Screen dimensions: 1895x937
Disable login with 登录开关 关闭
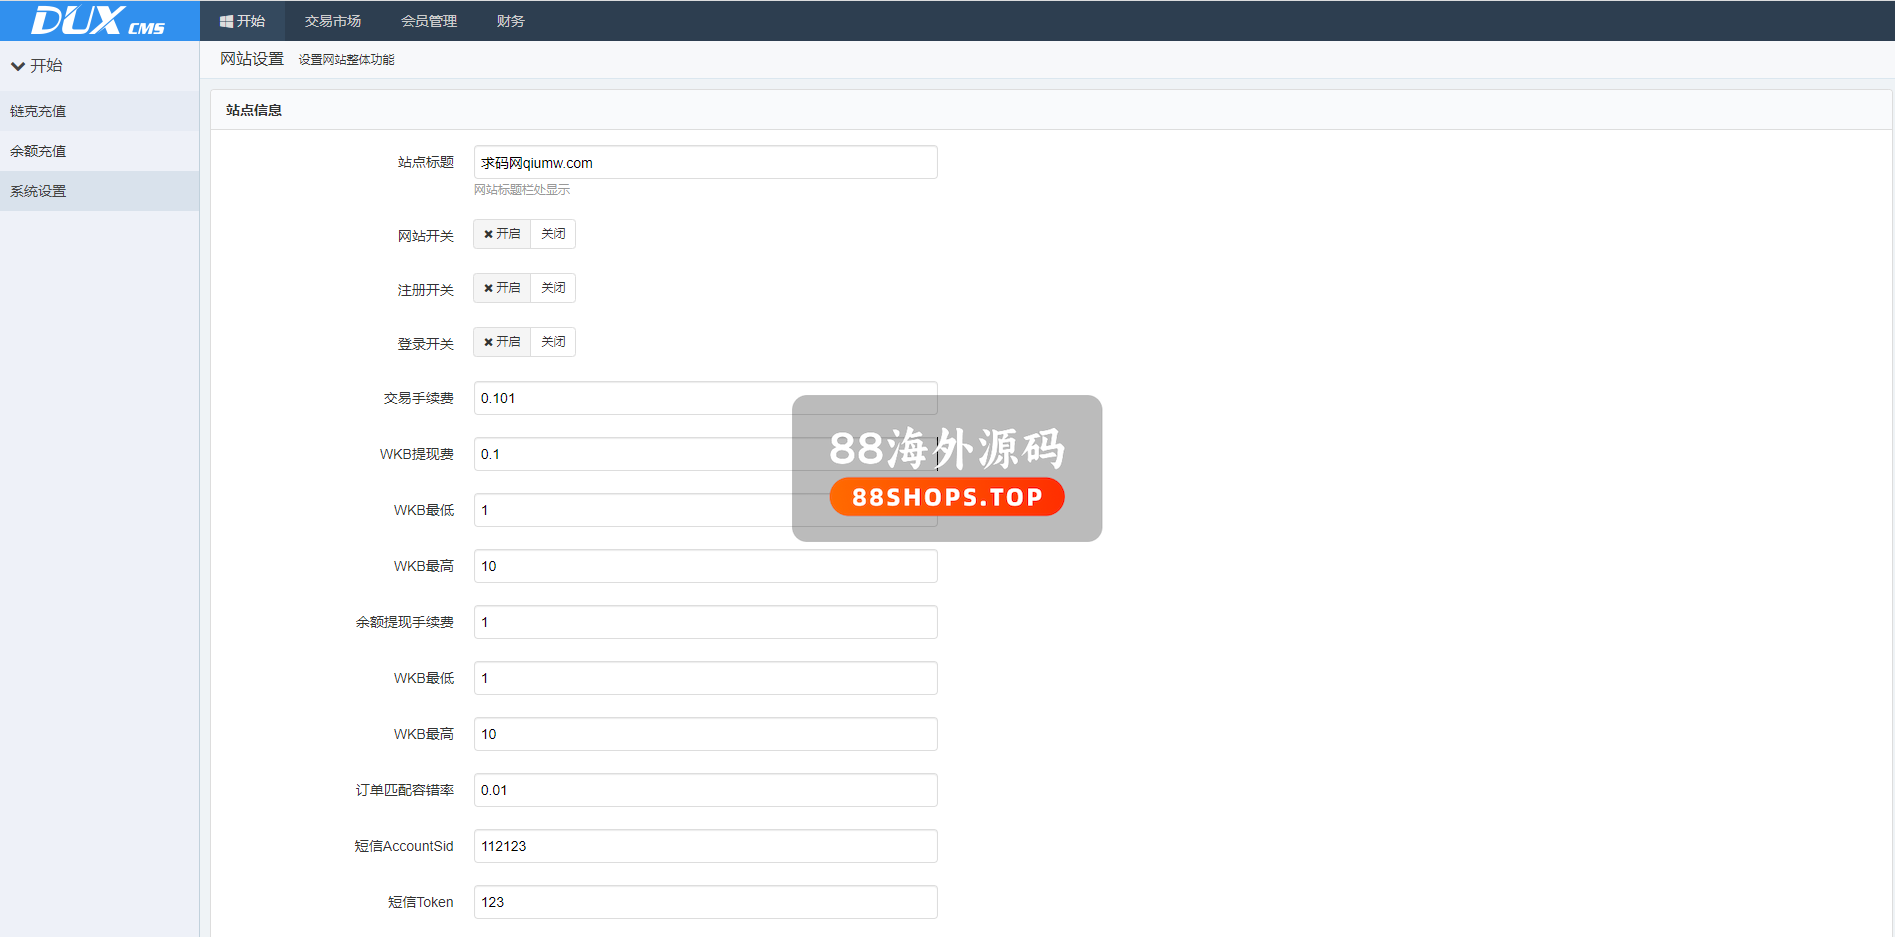coord(553,342)
